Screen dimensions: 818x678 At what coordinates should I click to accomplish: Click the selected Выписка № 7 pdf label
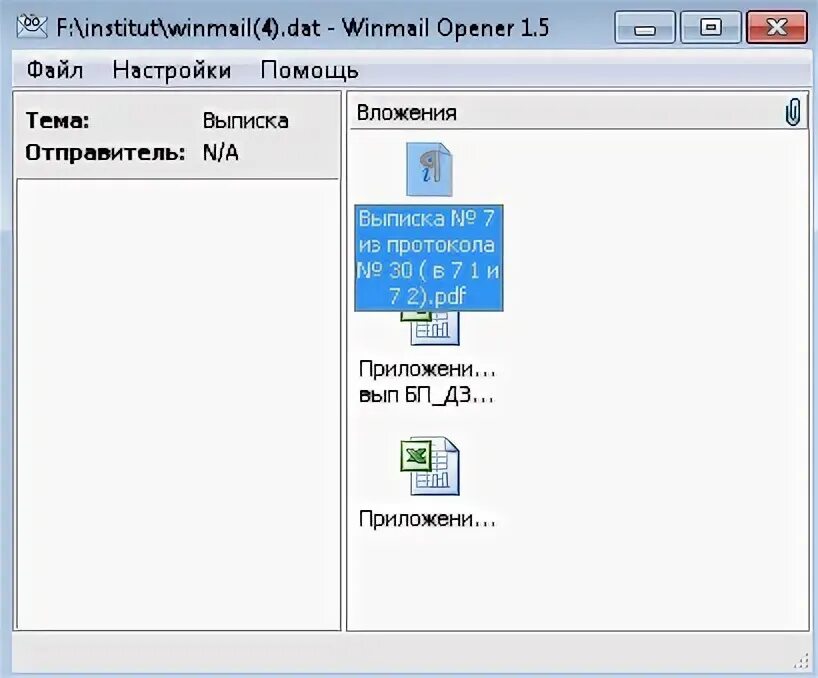pos(429,258)
